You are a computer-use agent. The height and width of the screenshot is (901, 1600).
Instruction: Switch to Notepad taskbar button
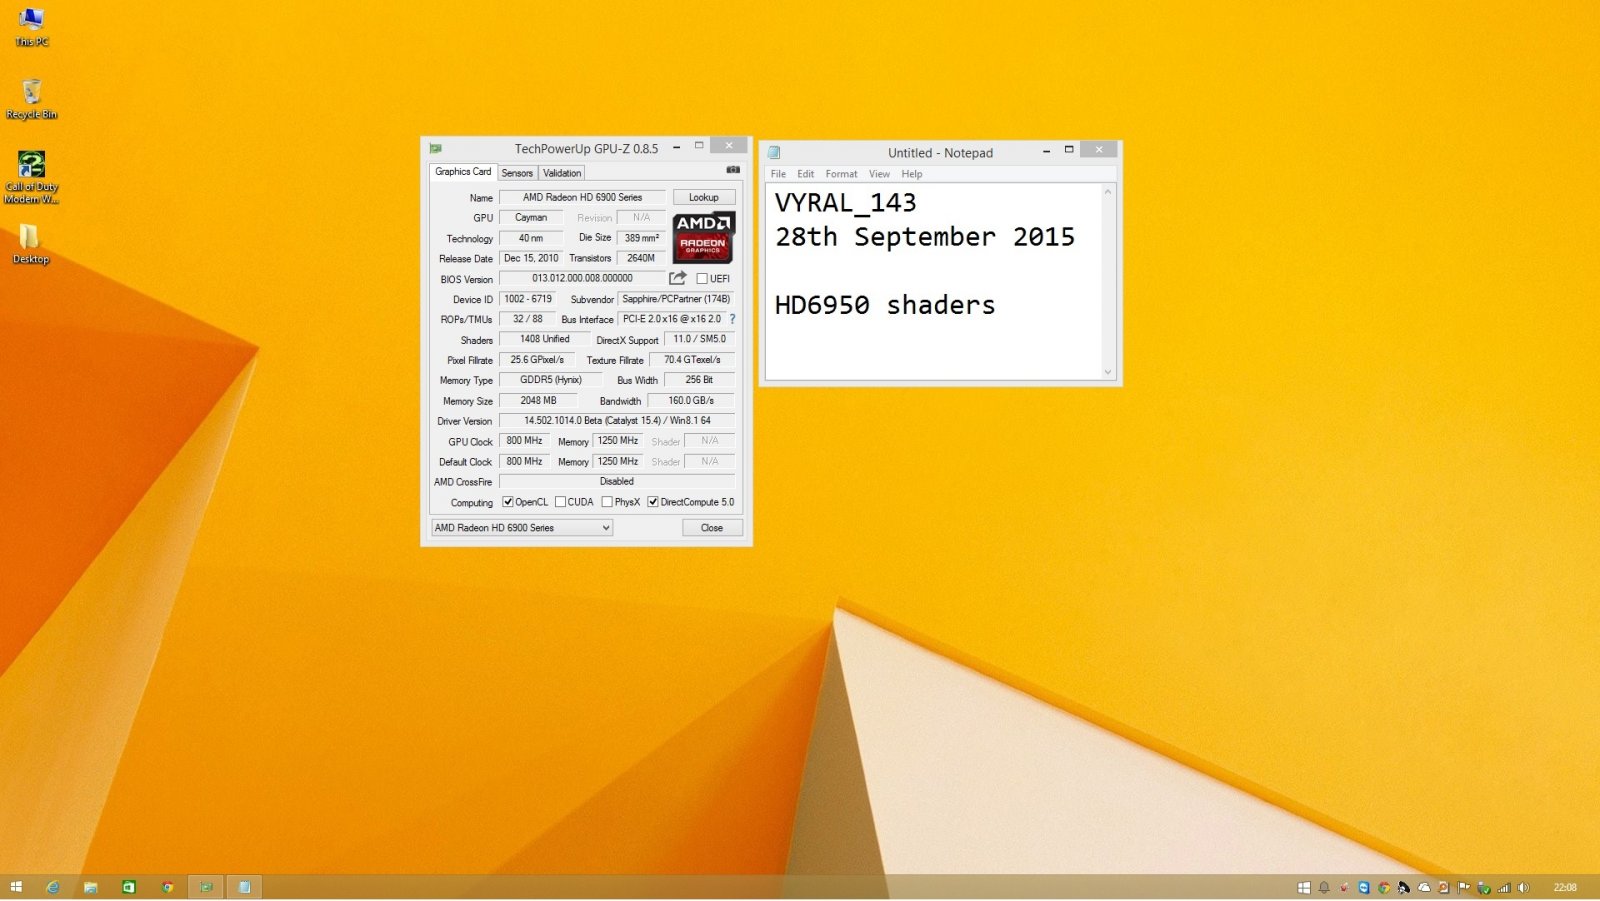pyautogui.click(x=244, y=887)
